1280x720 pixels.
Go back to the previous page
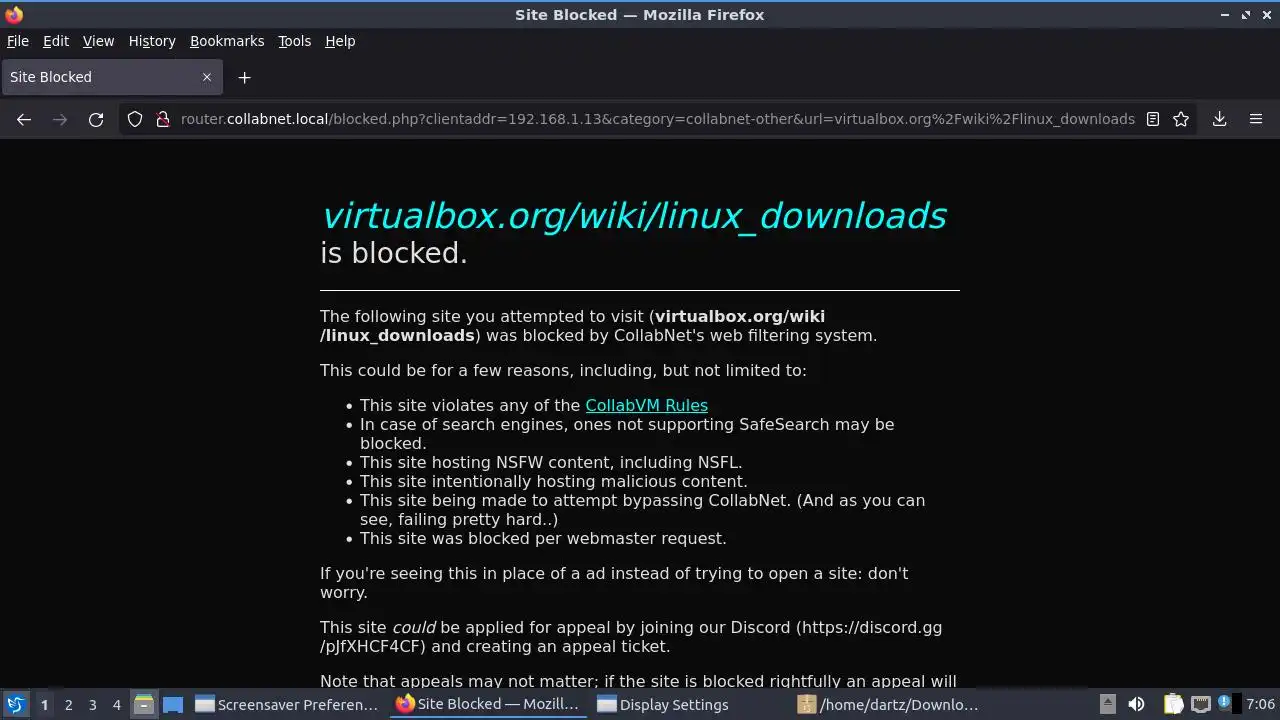pyautogui.click(x=24, y=119)
